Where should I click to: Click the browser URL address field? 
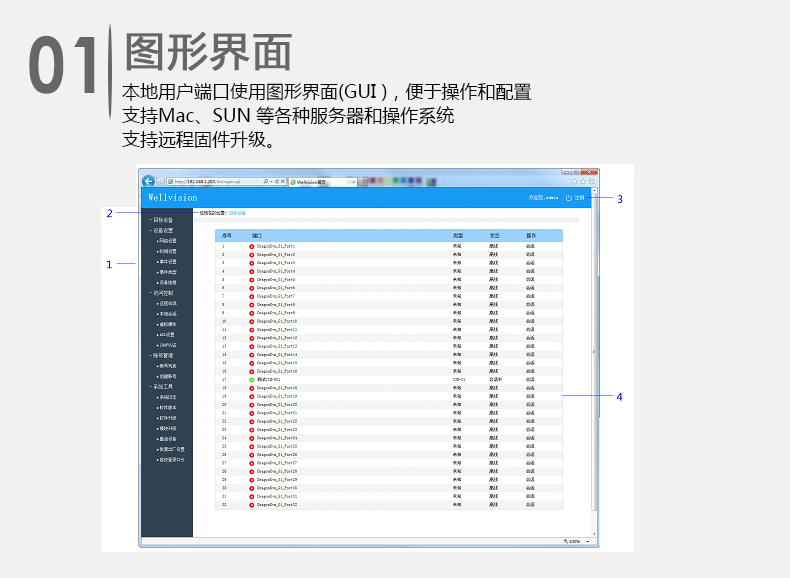[215, 182]
